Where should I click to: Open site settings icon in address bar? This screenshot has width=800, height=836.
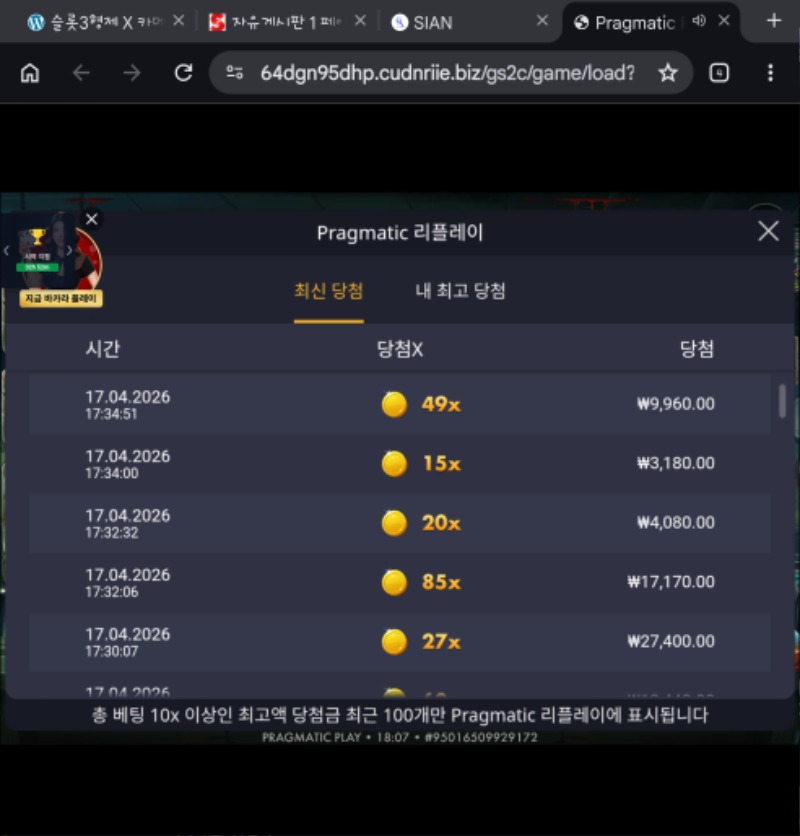235,73
